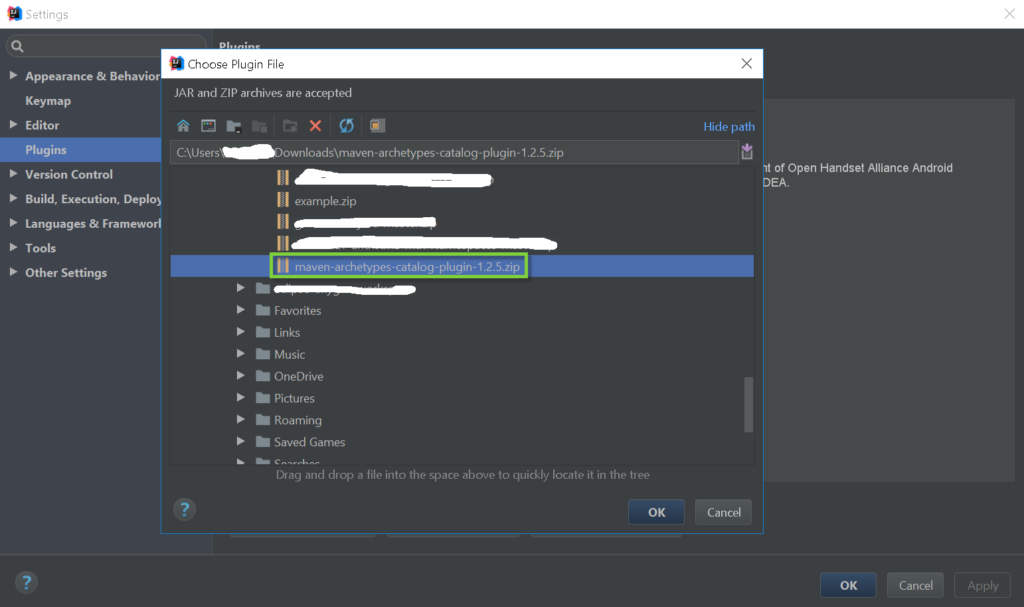Click the file path input field
Screen dimensions: 1024x607
[x=455, y=152]
